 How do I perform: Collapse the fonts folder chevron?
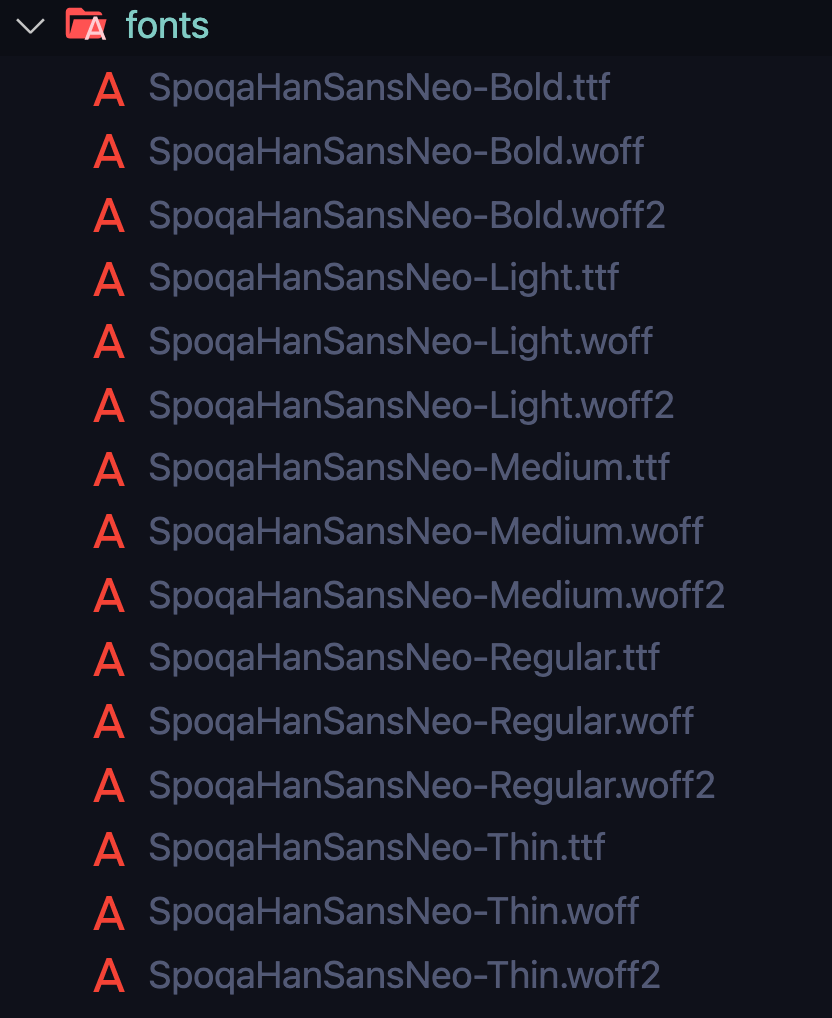(x=30, y=26)
